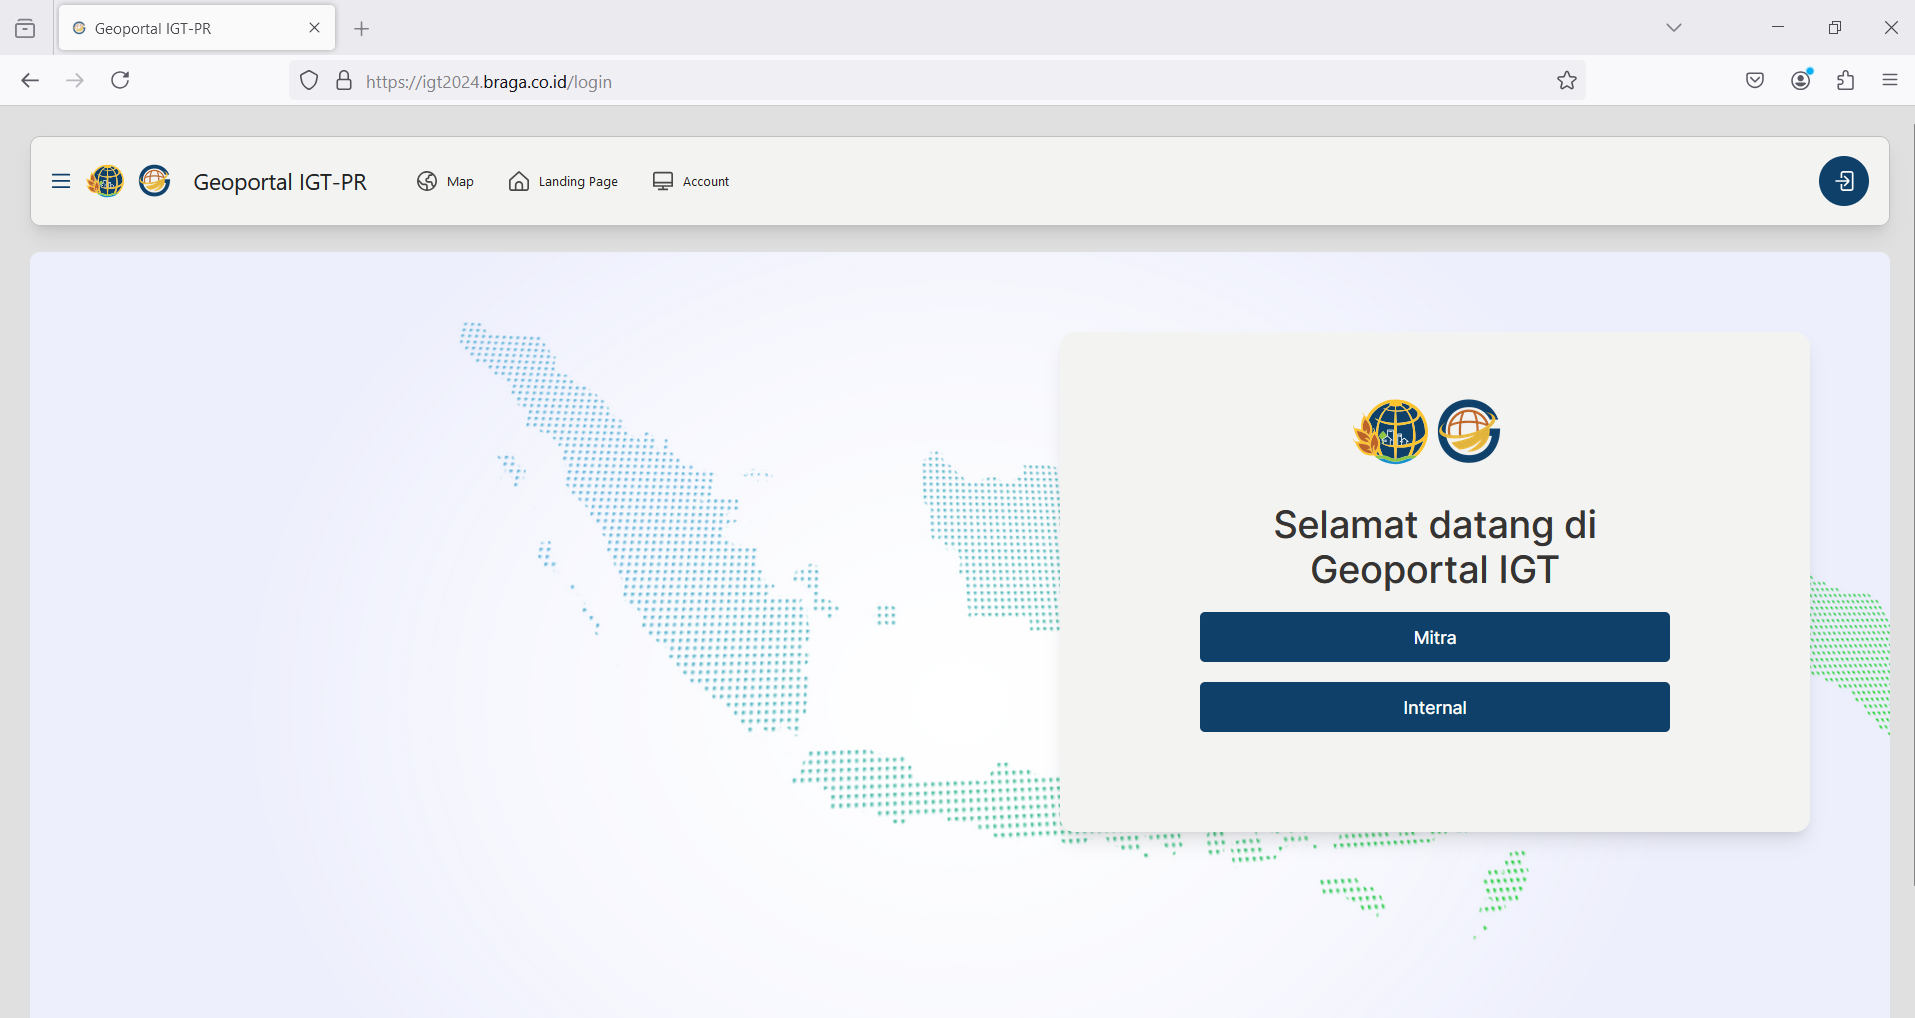
Task: Open the Firefox extensions puzzle icon
Action: (x=1845, y=80)
